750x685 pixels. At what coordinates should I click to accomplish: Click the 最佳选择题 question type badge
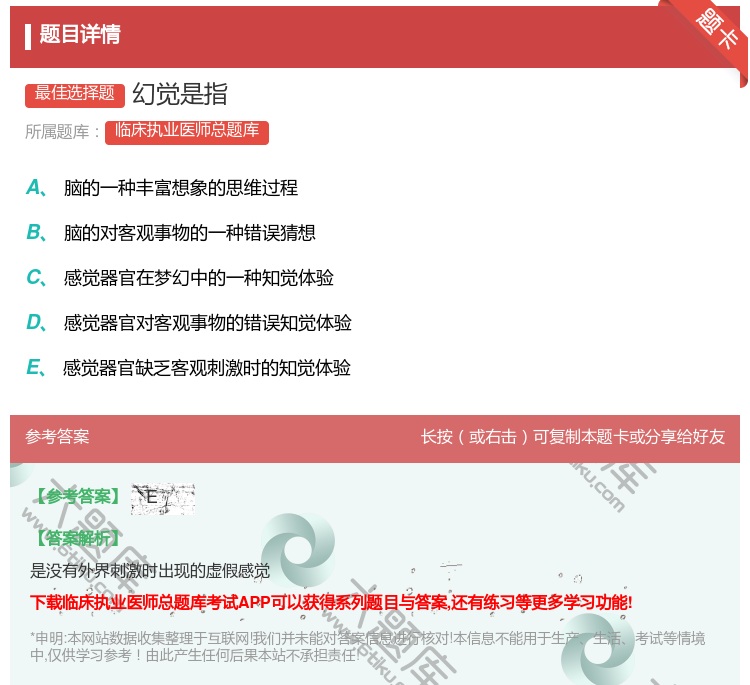point(75,94)
